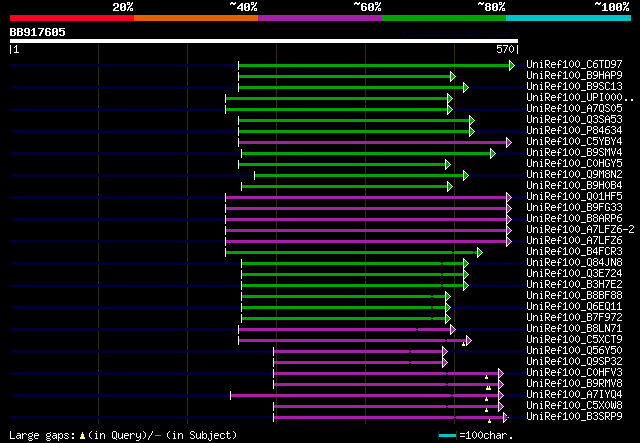The image size is (640, 443).
Task: Click the arrowhead of the UniRef100_A7IYQ4 hit
Action: 501,396
